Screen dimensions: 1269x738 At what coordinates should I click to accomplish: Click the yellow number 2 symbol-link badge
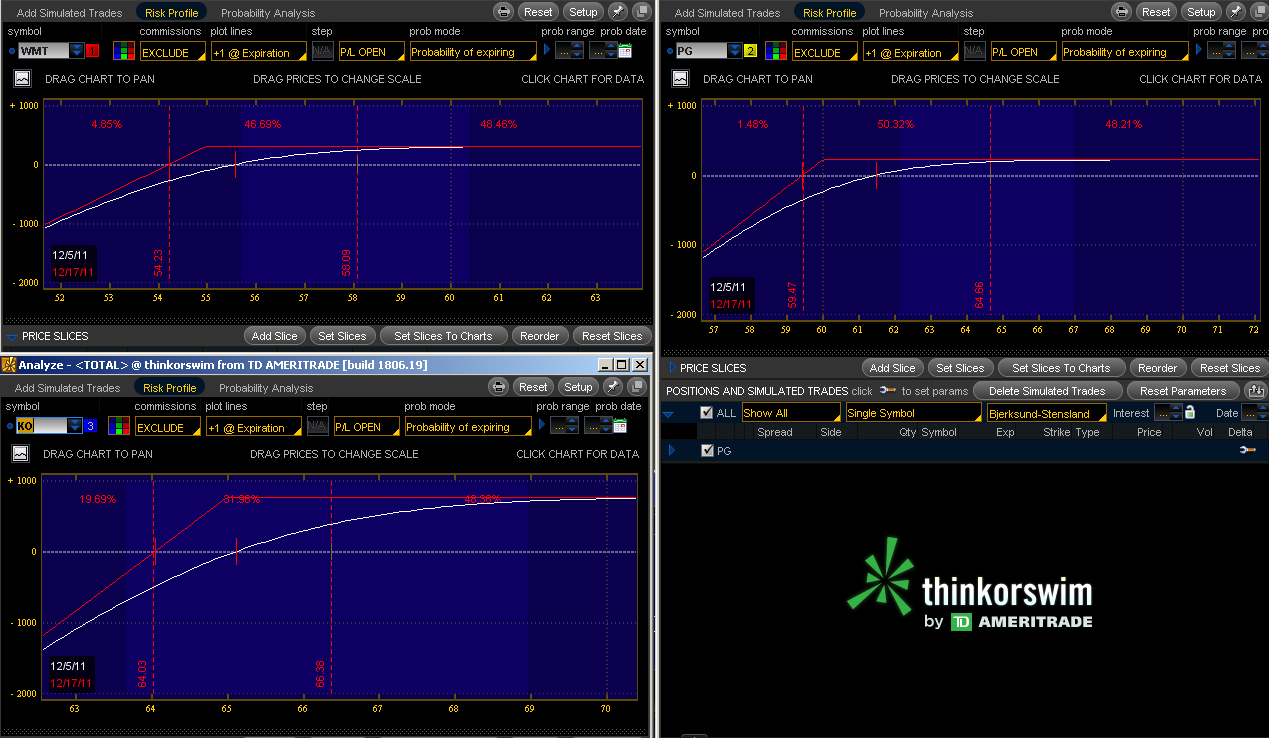click(751, 51)
